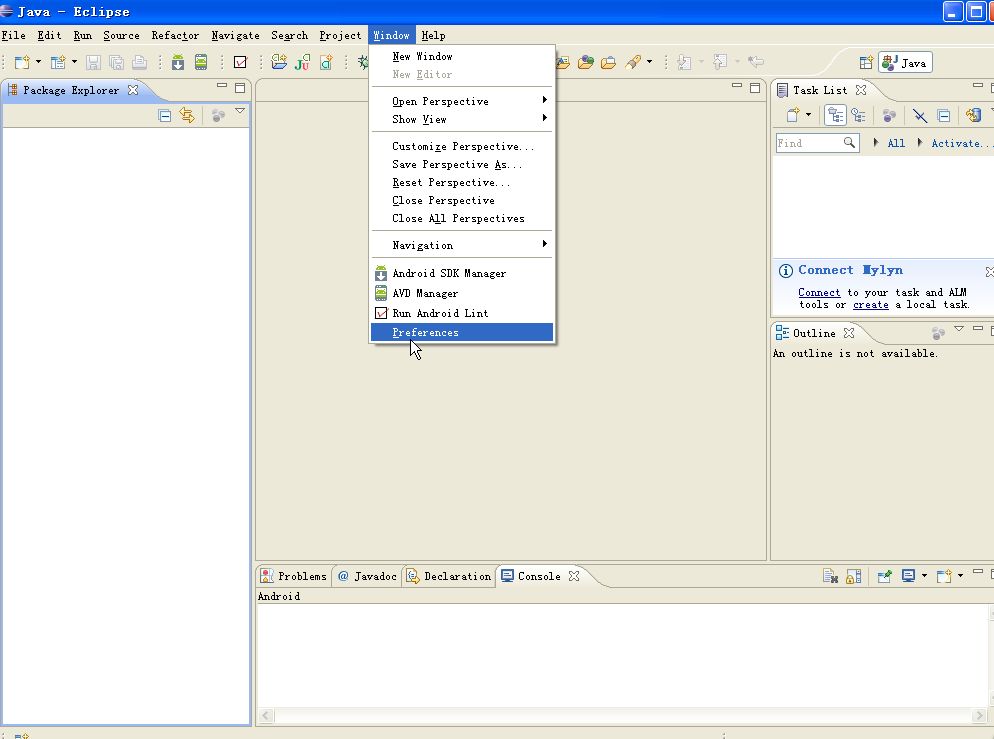Click the Open Task toolbar icon

609,62
